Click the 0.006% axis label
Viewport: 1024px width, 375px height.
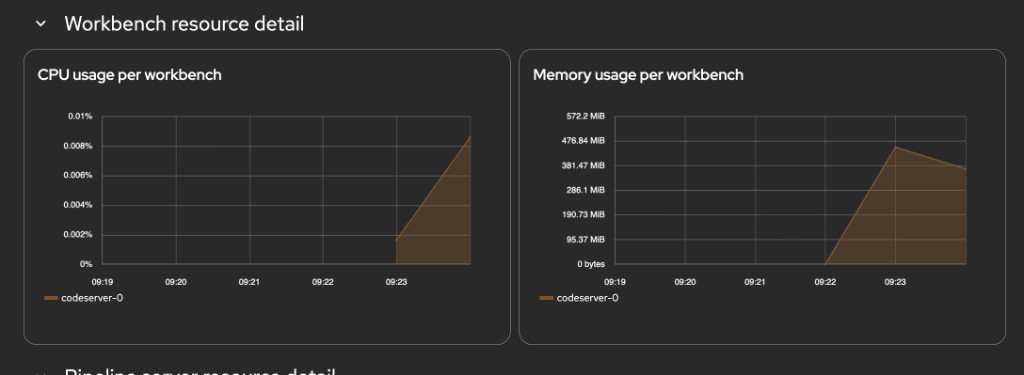click(x=78, y=176)
